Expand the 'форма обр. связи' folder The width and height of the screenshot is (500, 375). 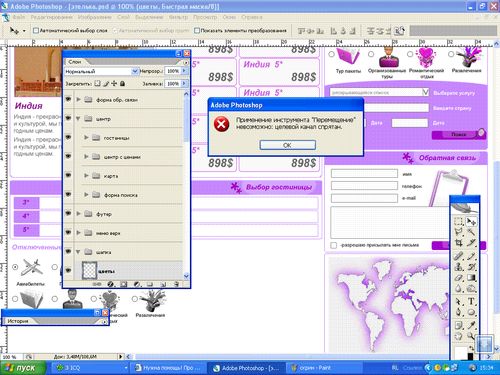(x=79, y=99)
